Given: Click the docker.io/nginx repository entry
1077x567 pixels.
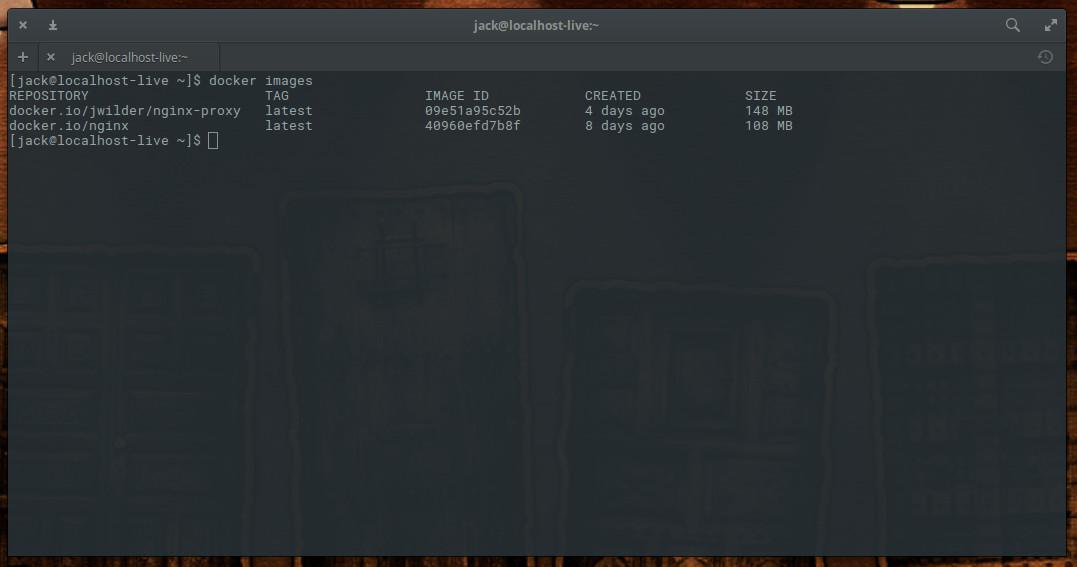Looking at the screenshot, I should pos(69,126).
